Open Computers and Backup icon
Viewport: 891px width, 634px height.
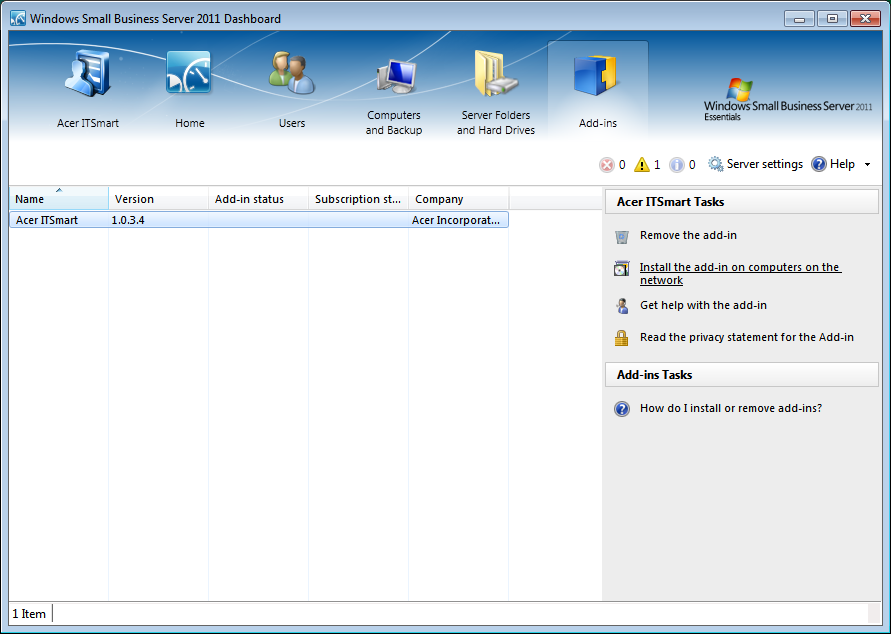point(396,76)
